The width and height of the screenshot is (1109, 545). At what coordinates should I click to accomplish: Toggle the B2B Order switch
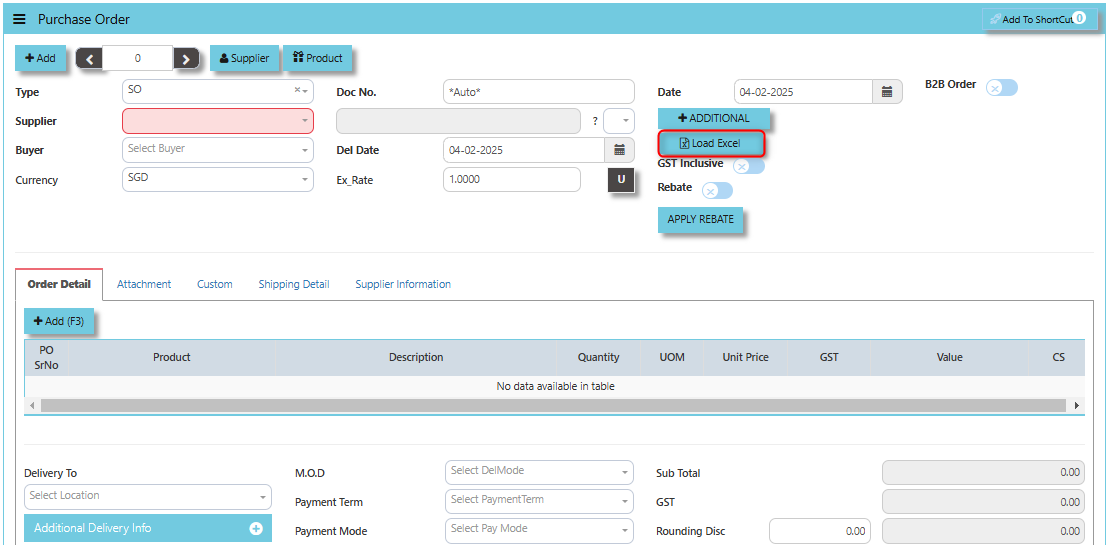tap(1001, 88)
